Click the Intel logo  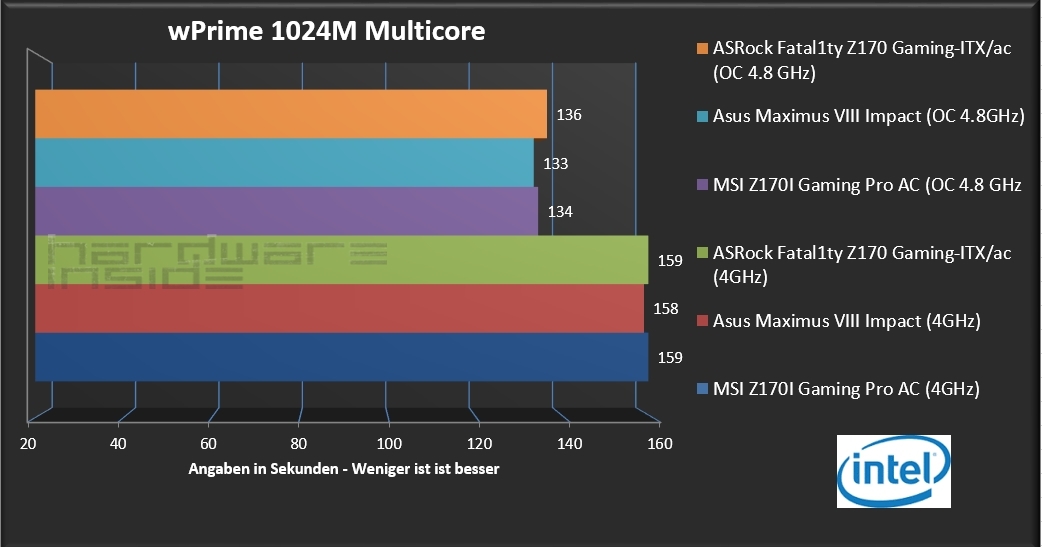tap(894, 471)
